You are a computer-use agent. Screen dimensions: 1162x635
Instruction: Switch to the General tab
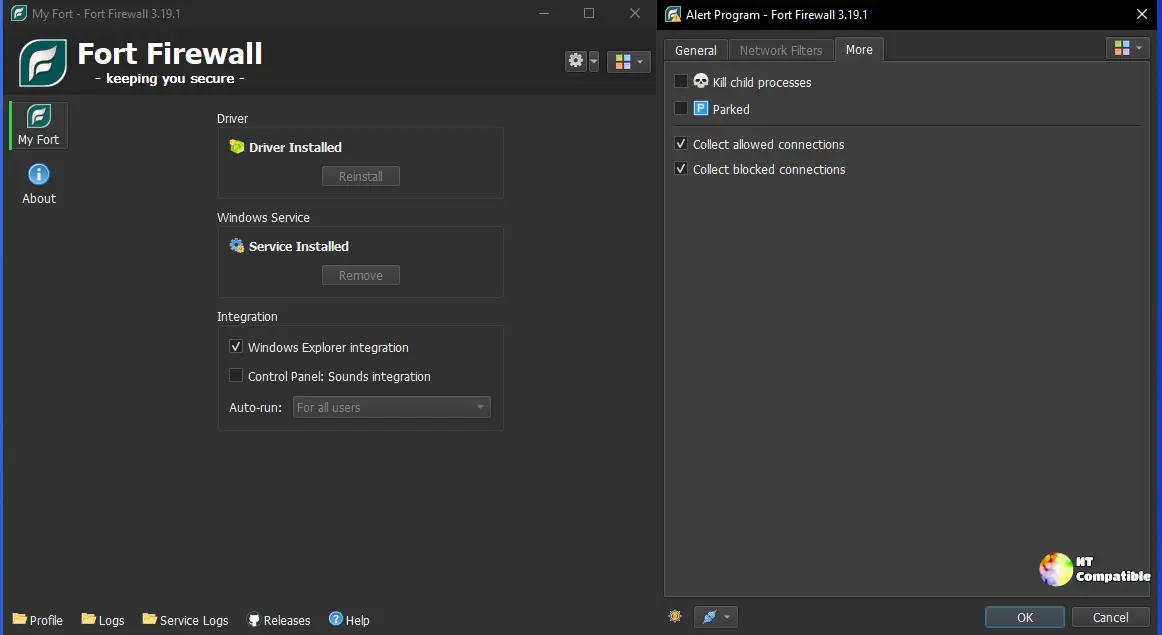(x=695, y=50)
